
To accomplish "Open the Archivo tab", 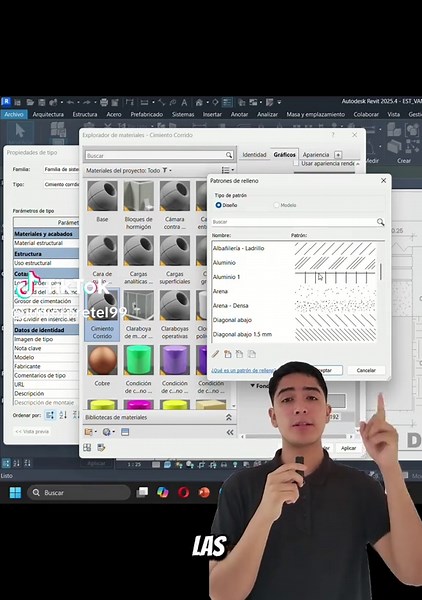I will (x=14, y=114).
